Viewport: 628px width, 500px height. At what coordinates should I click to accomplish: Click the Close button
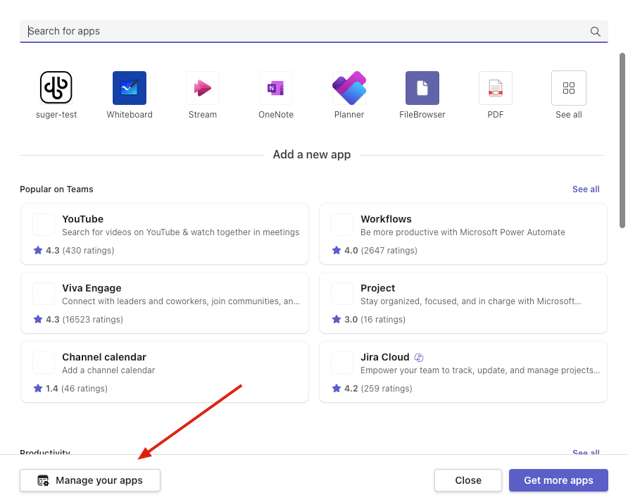tap(468, 480)
